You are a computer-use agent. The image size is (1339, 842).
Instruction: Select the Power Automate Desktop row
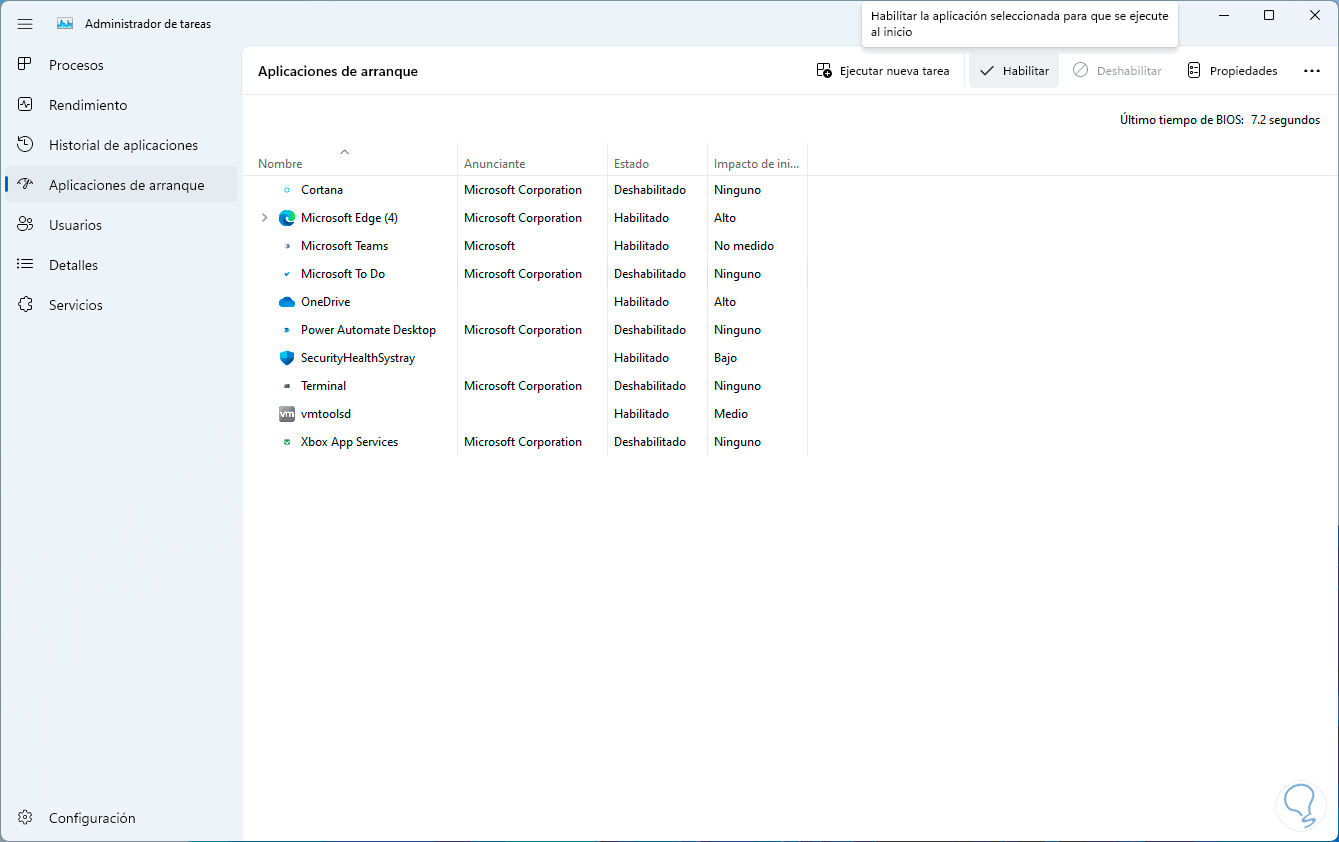[525, 330]
